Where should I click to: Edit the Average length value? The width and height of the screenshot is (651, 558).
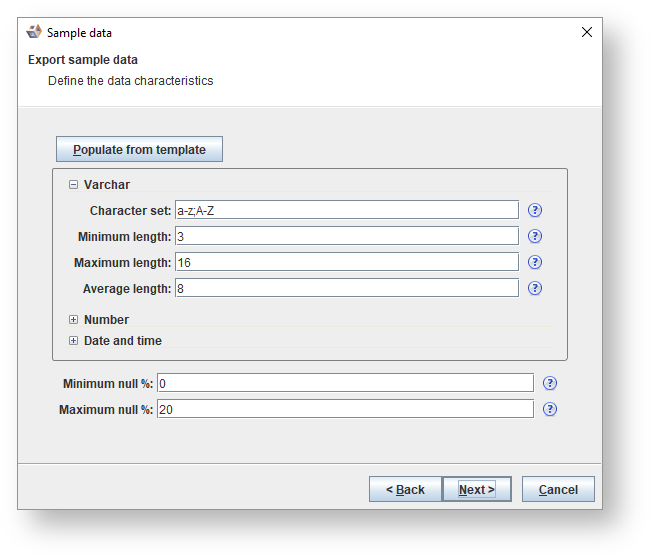[x=346, y=288]
